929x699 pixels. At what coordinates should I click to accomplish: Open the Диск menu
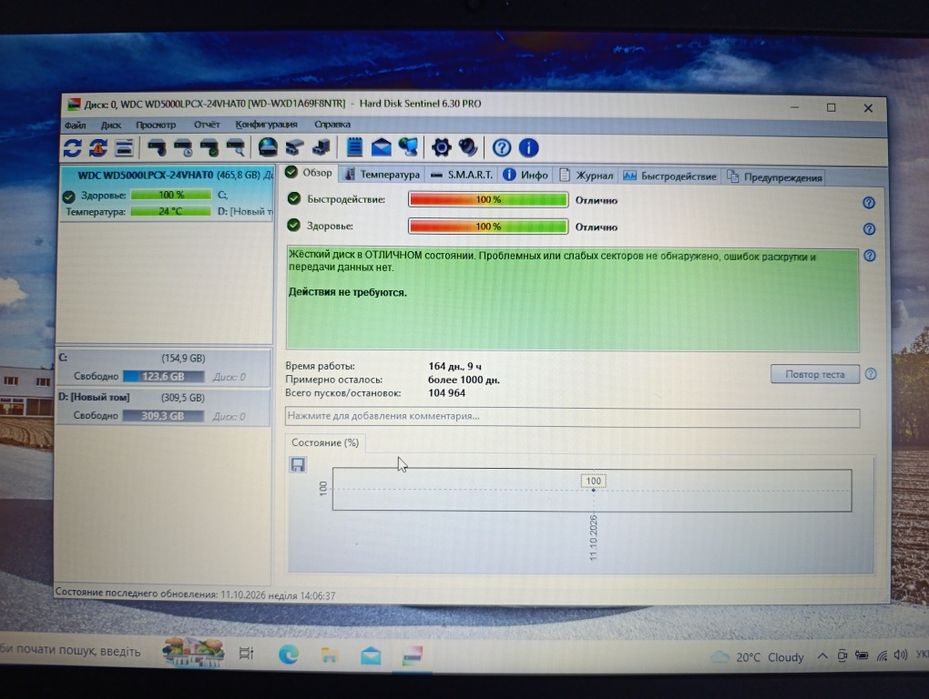[111, 125]
